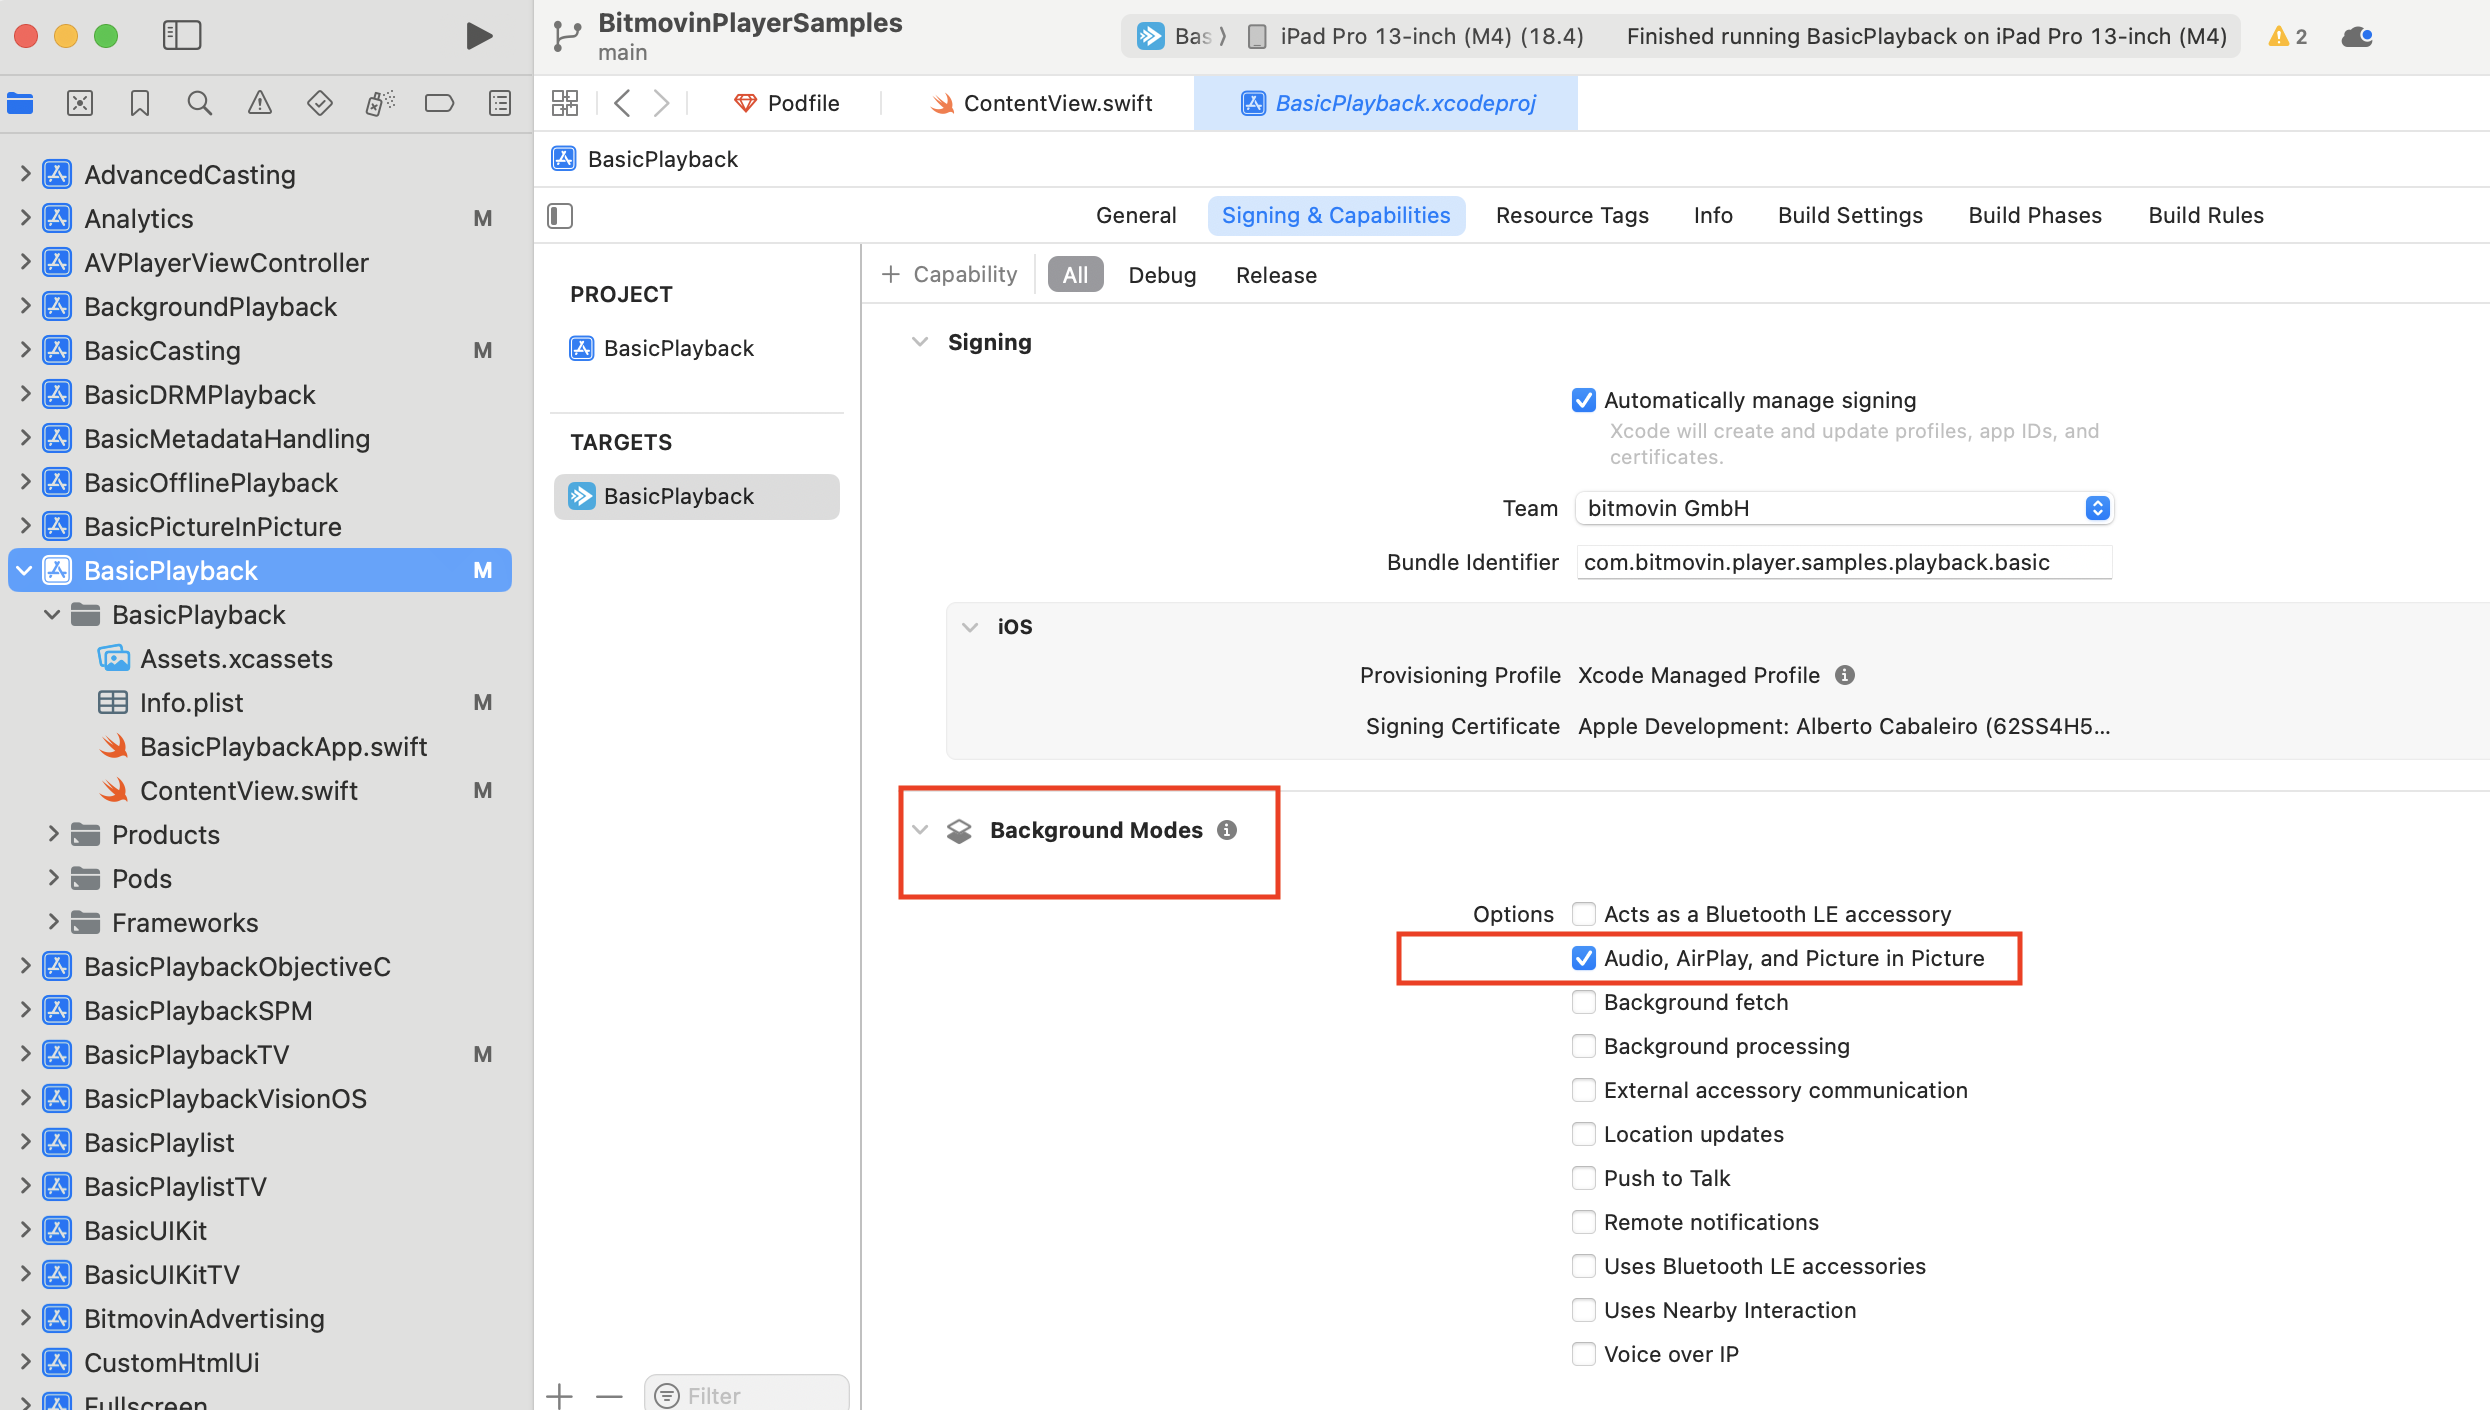Uncheck Automatically manage signing
The width and height of the screenshot is (2490, 1410).
pos(1583,400)
